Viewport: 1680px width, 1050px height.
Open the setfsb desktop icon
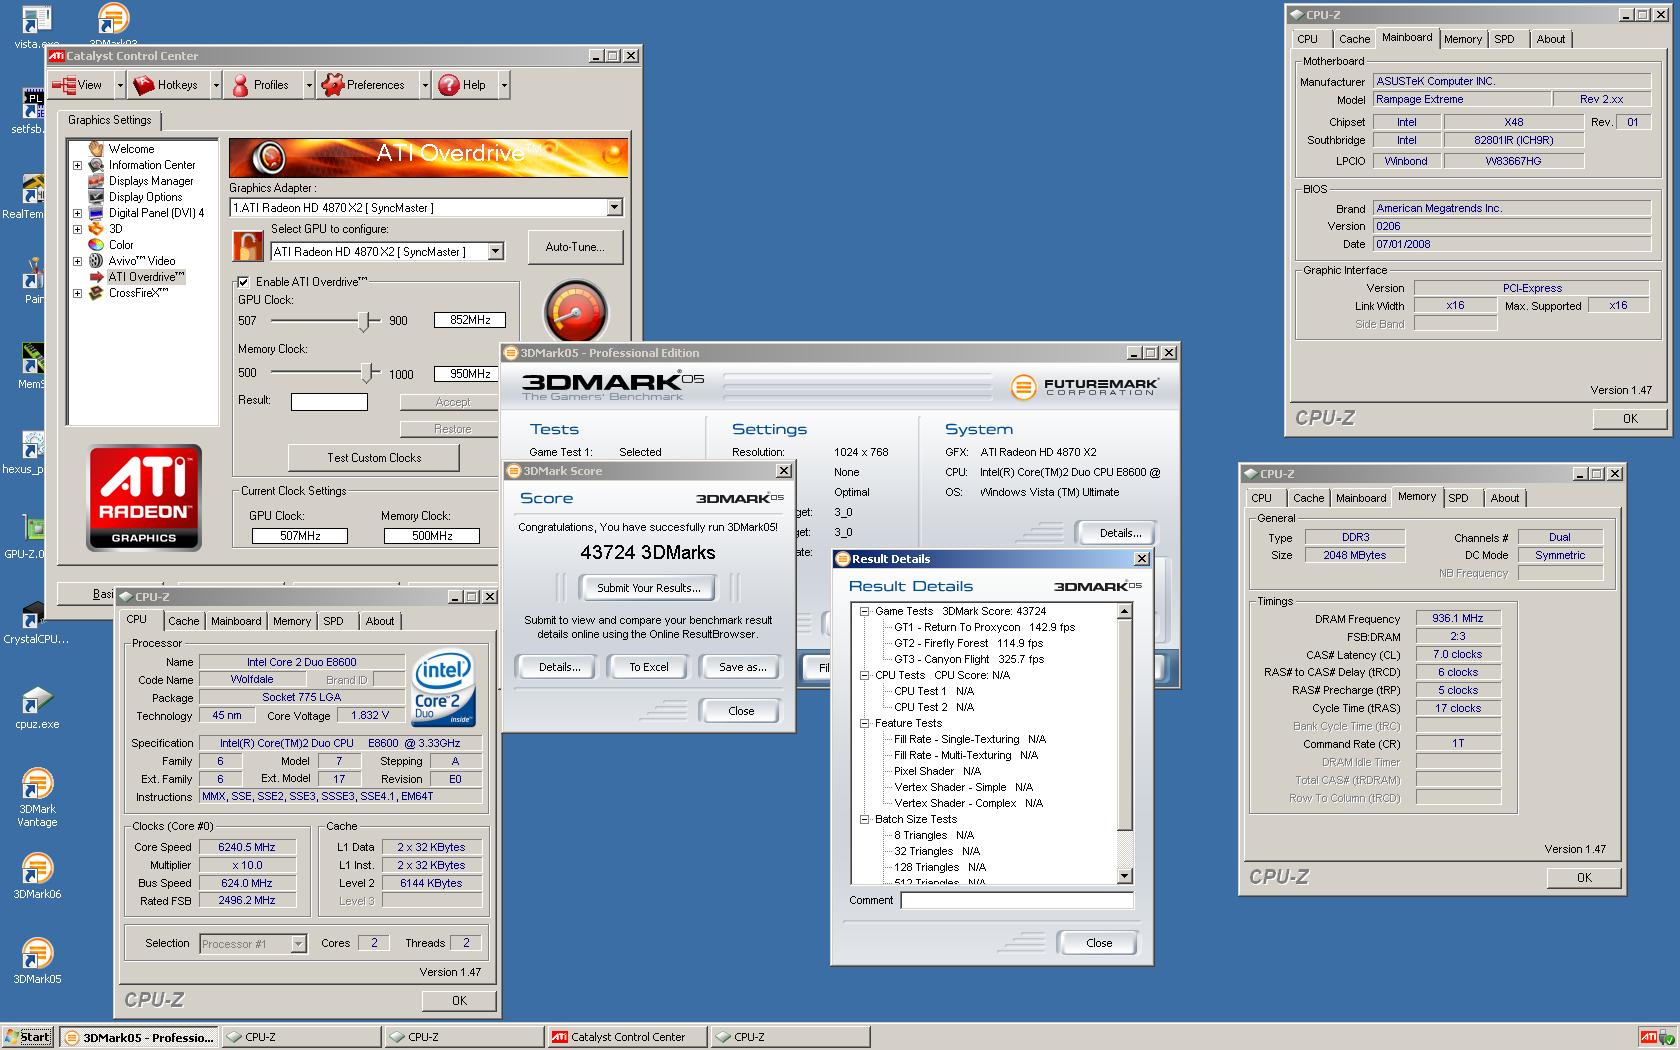tap(33, 104)
